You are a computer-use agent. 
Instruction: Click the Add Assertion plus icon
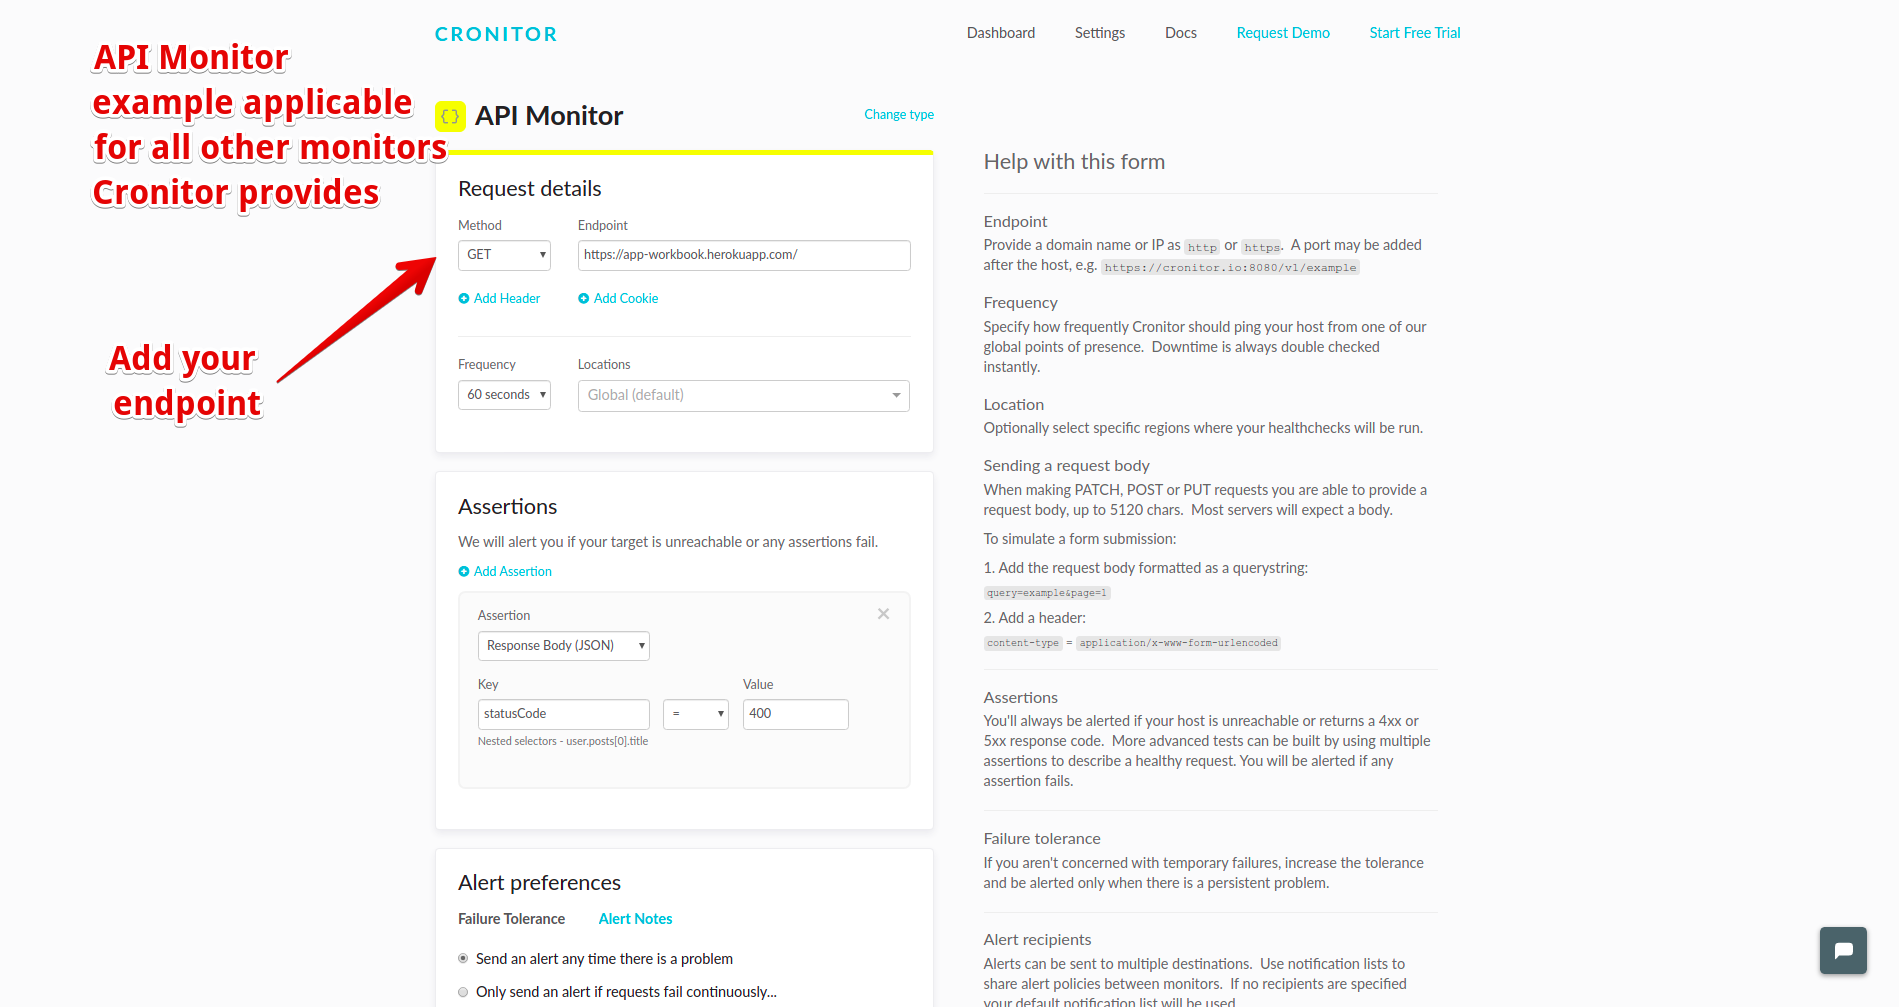[x=464, y=572]
